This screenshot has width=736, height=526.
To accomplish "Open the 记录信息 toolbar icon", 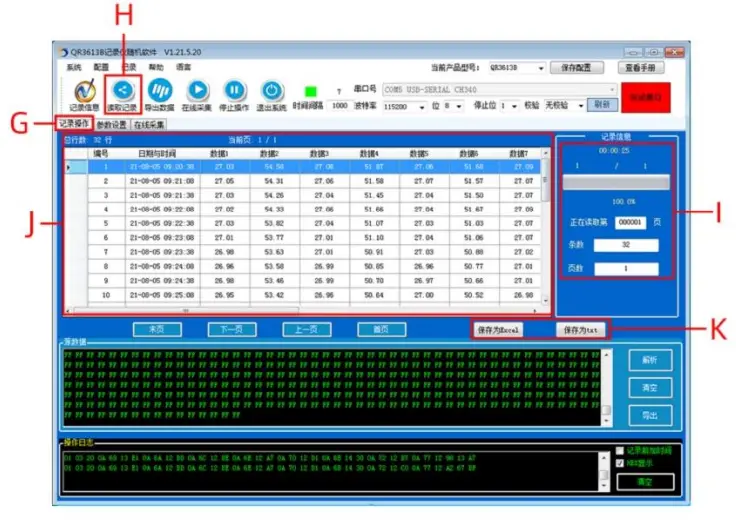I will [x=84, y=96].
